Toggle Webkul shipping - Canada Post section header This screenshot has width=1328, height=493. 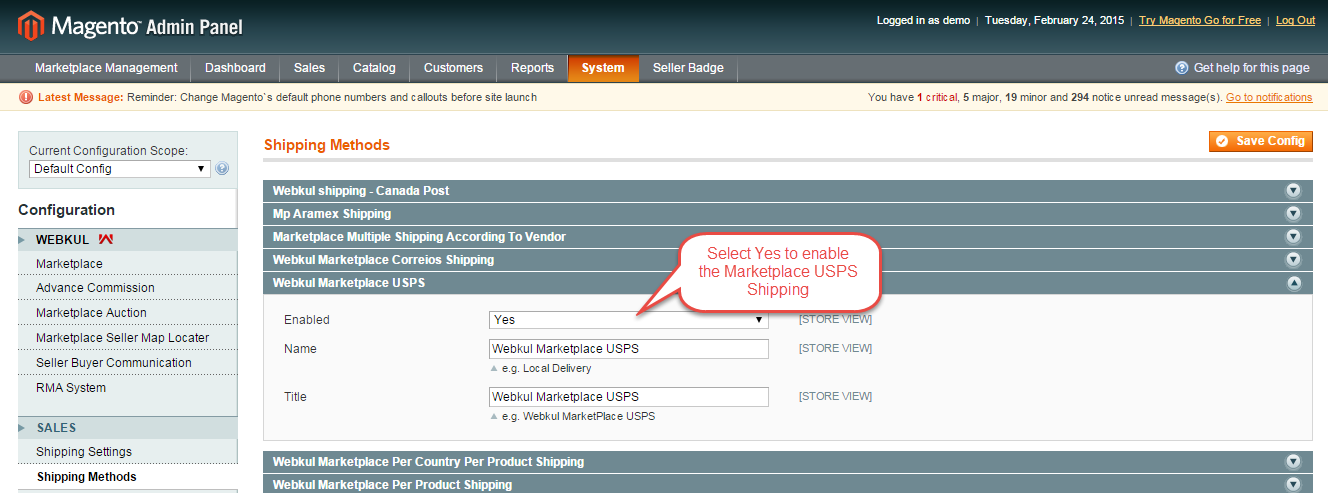click(x=788, y=190)
